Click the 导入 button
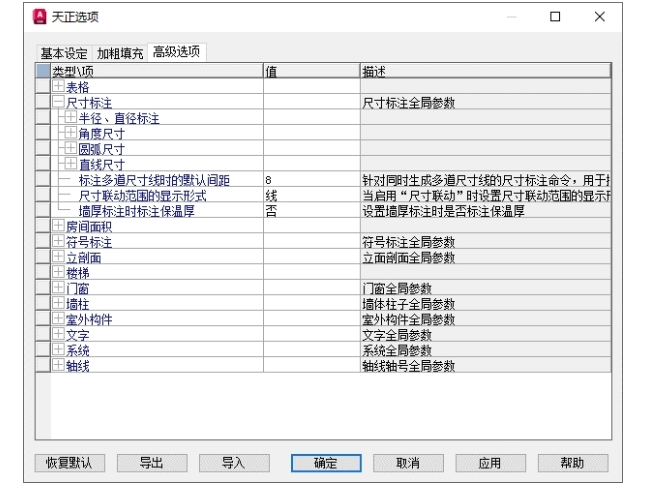Screen dimensions: 652x489 point(234,463)
